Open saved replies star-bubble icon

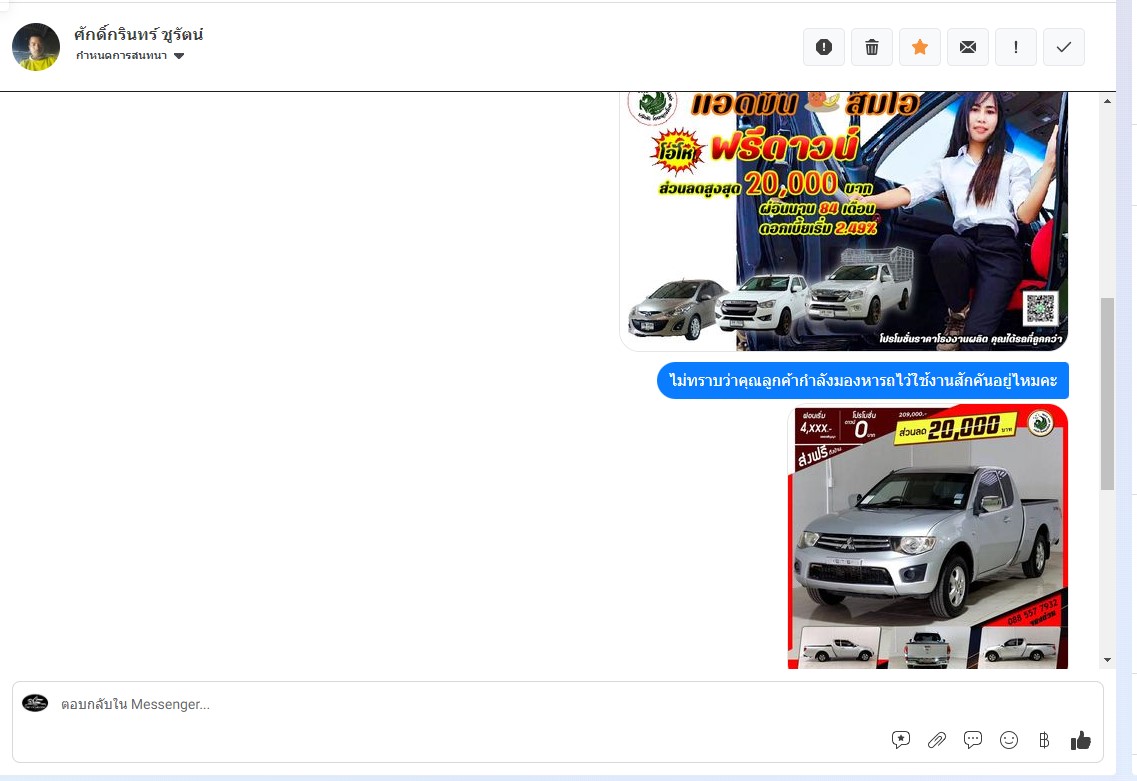click(x=901, y=740)
